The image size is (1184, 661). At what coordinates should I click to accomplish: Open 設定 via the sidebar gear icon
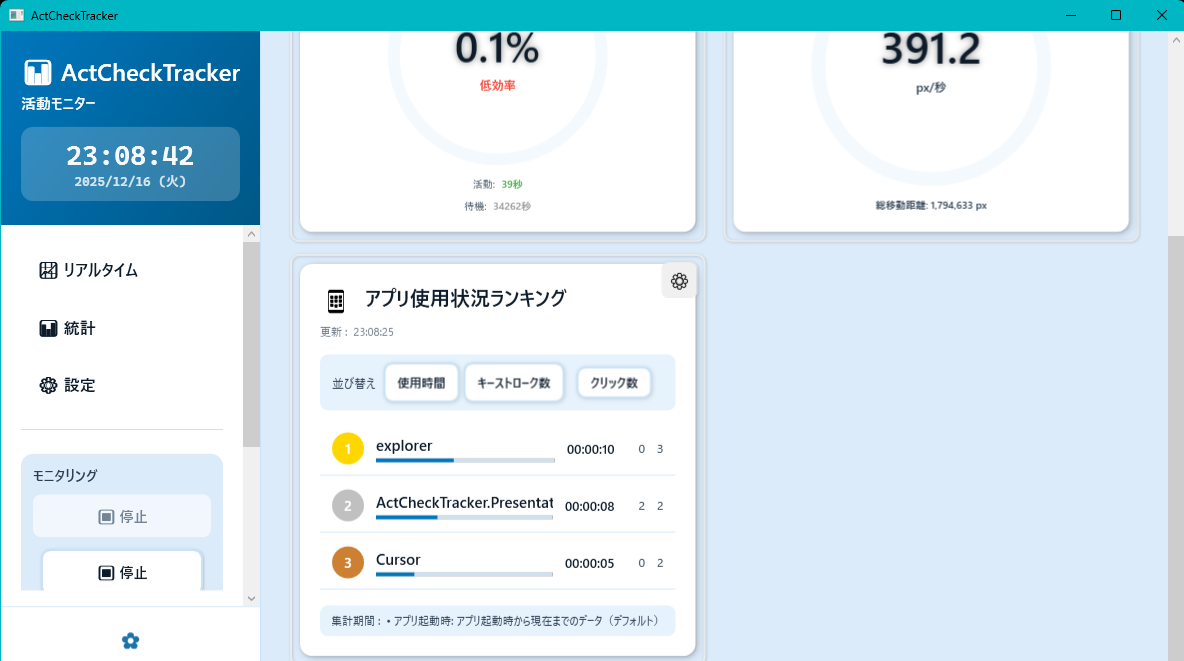pyautogui.click(x=47, y=384)
